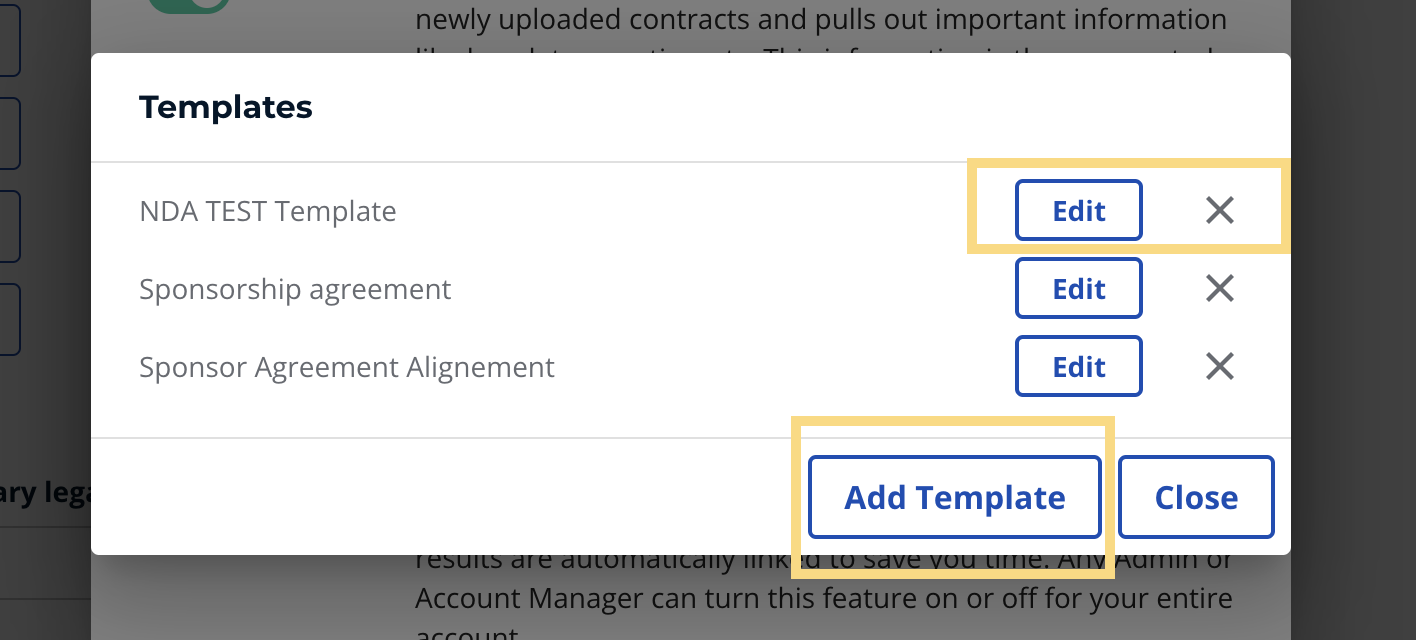Edit the Sponsorship agreement template
Viewport: 1416px width, 640px height.
1078,289
